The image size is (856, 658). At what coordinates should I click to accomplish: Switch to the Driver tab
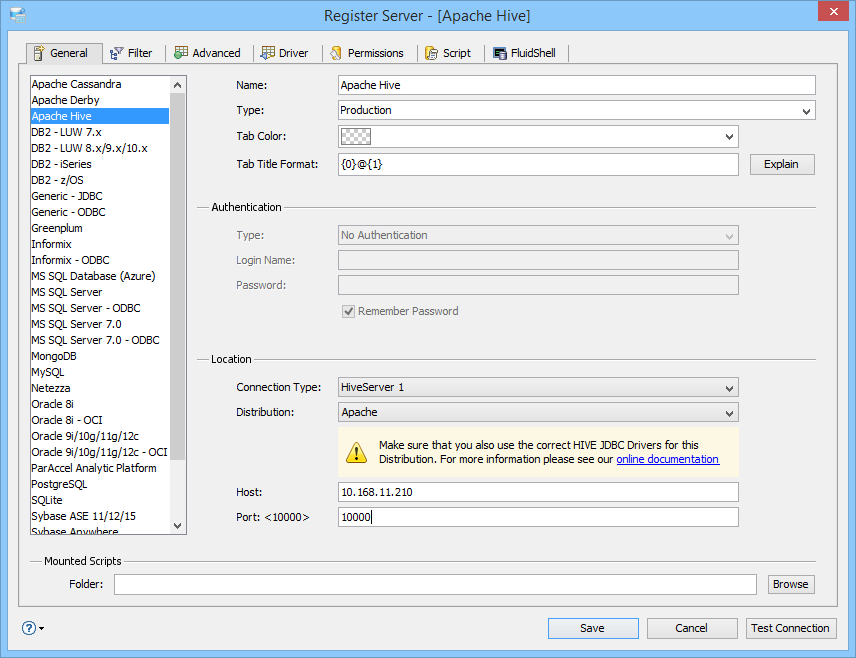285,53
